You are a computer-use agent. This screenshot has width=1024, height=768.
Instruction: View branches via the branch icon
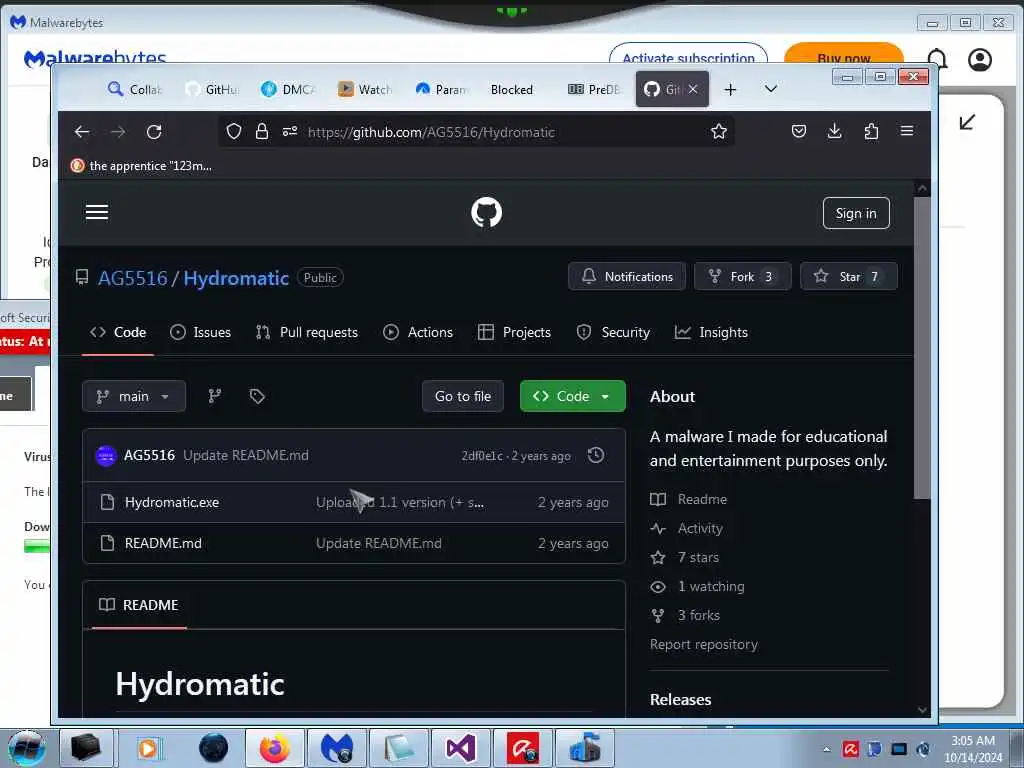215,396
